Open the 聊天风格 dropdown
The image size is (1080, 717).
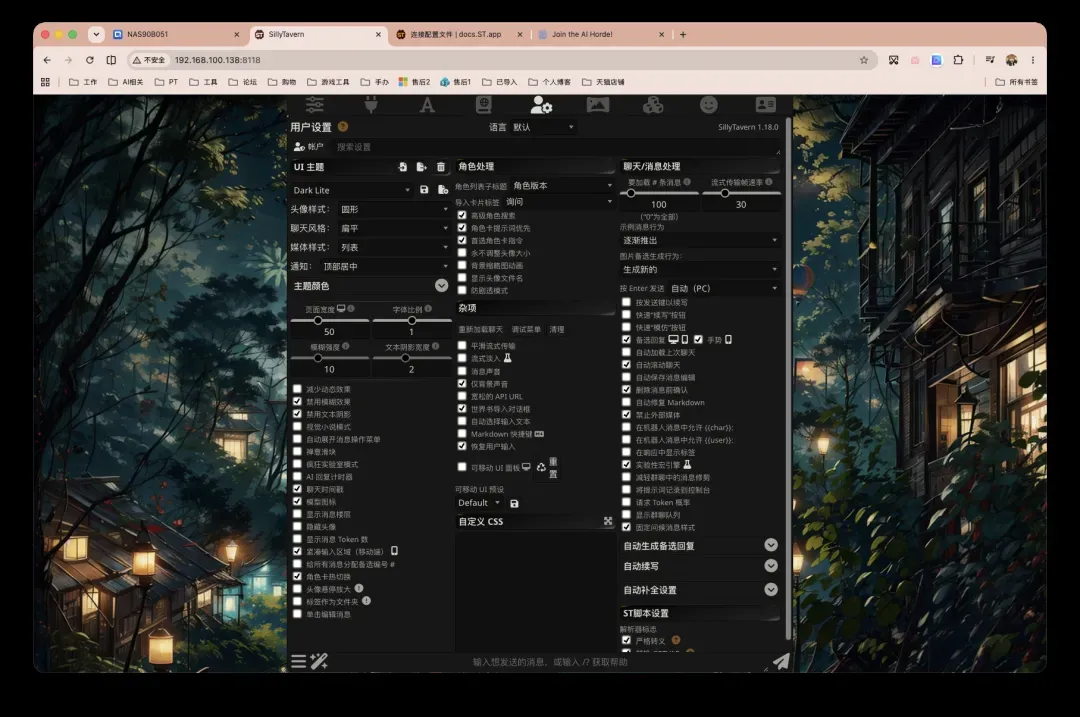pos(394,228)
